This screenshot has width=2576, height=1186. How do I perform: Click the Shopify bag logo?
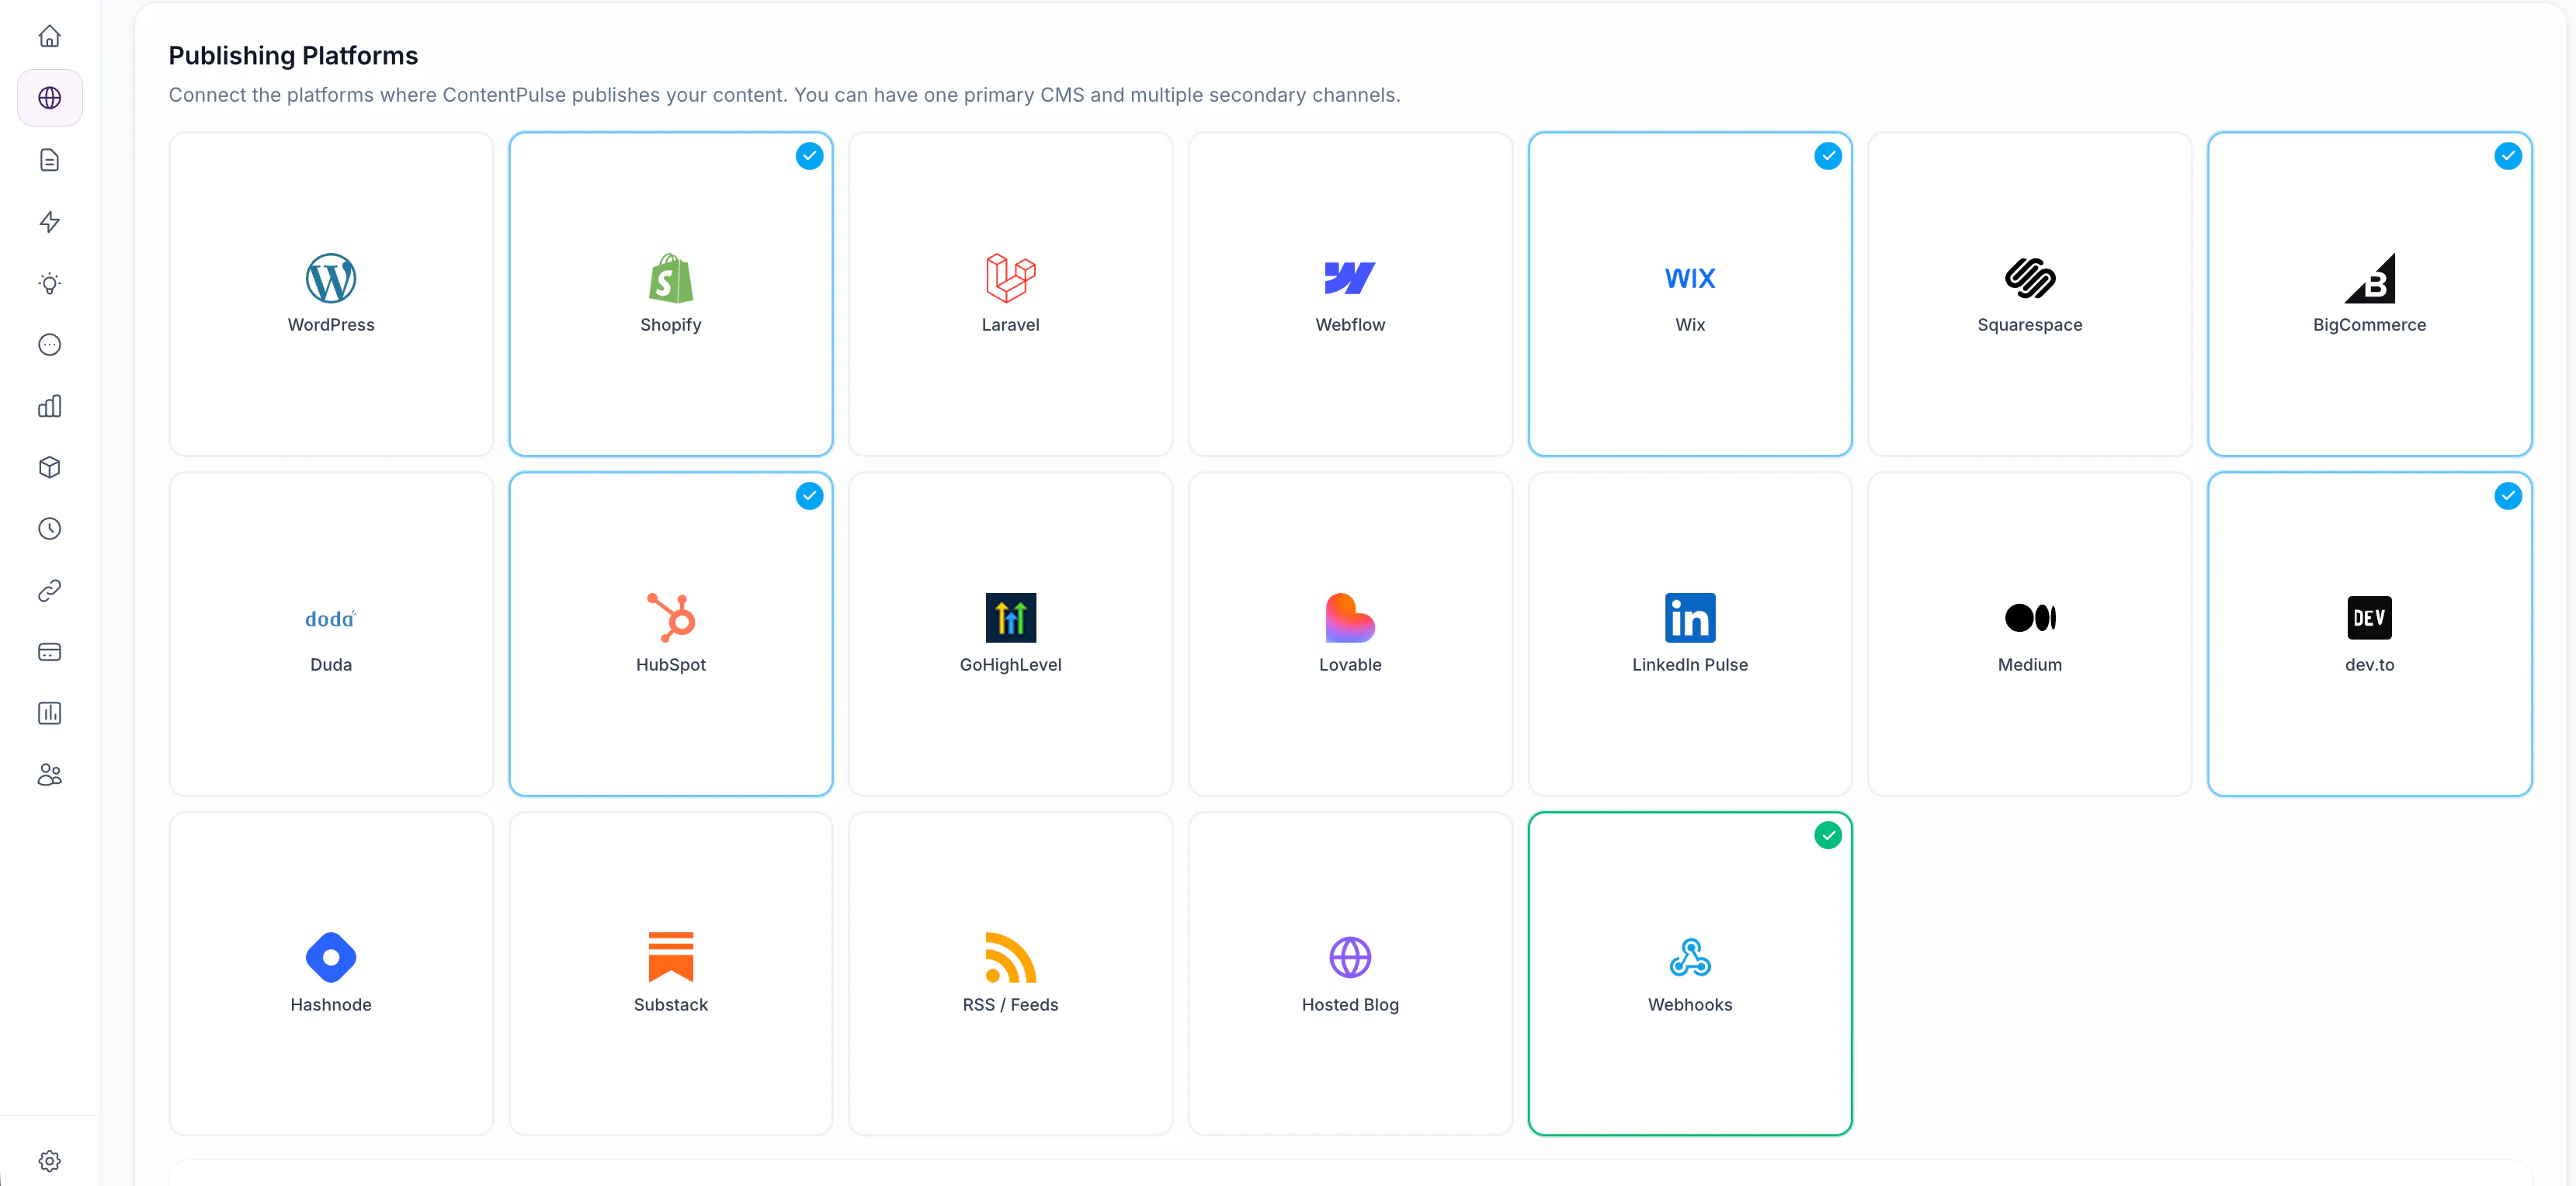pyautogui.click(x=671, y=278)
